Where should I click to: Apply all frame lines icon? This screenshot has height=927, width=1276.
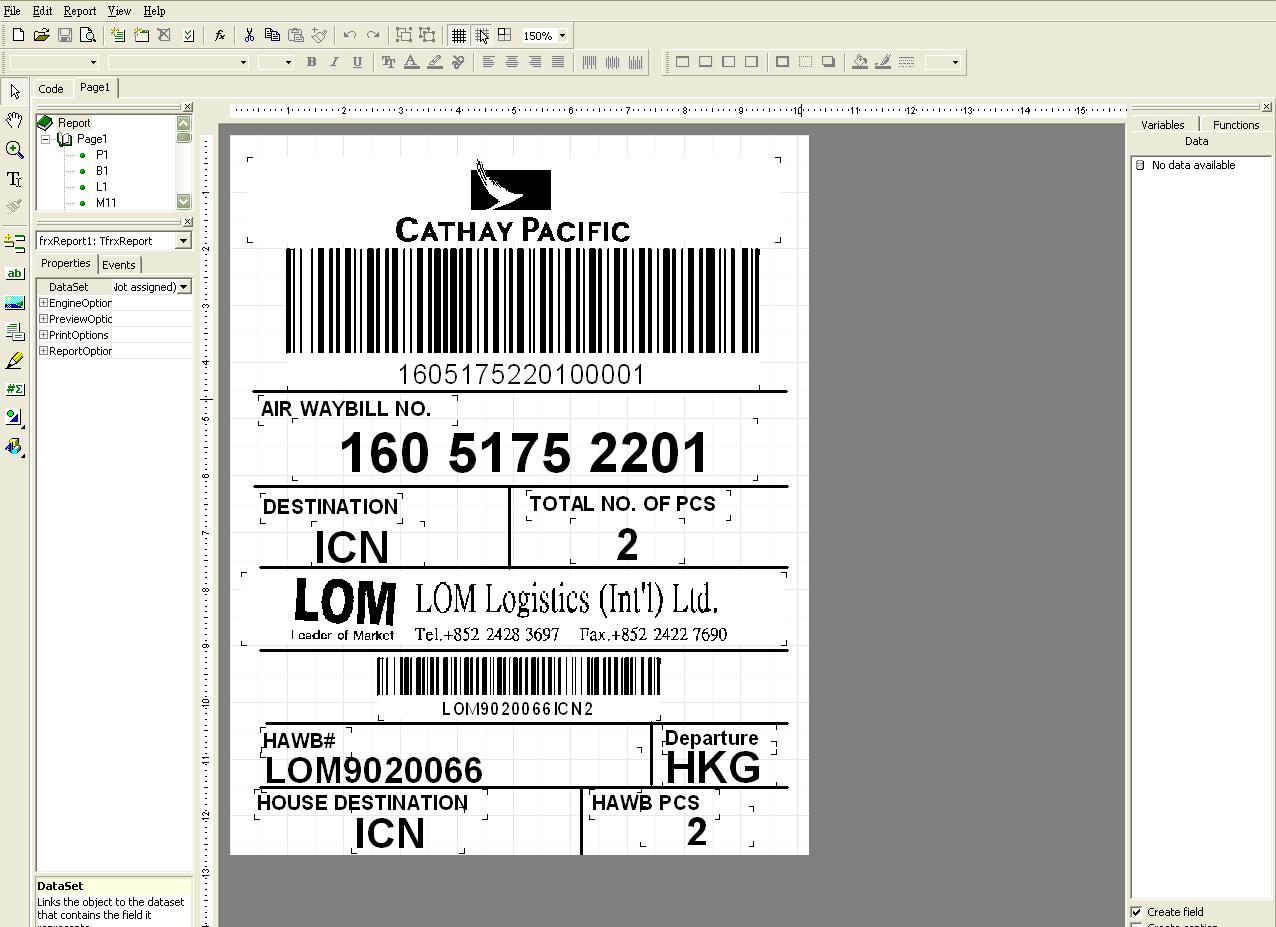tap(782, 62)
